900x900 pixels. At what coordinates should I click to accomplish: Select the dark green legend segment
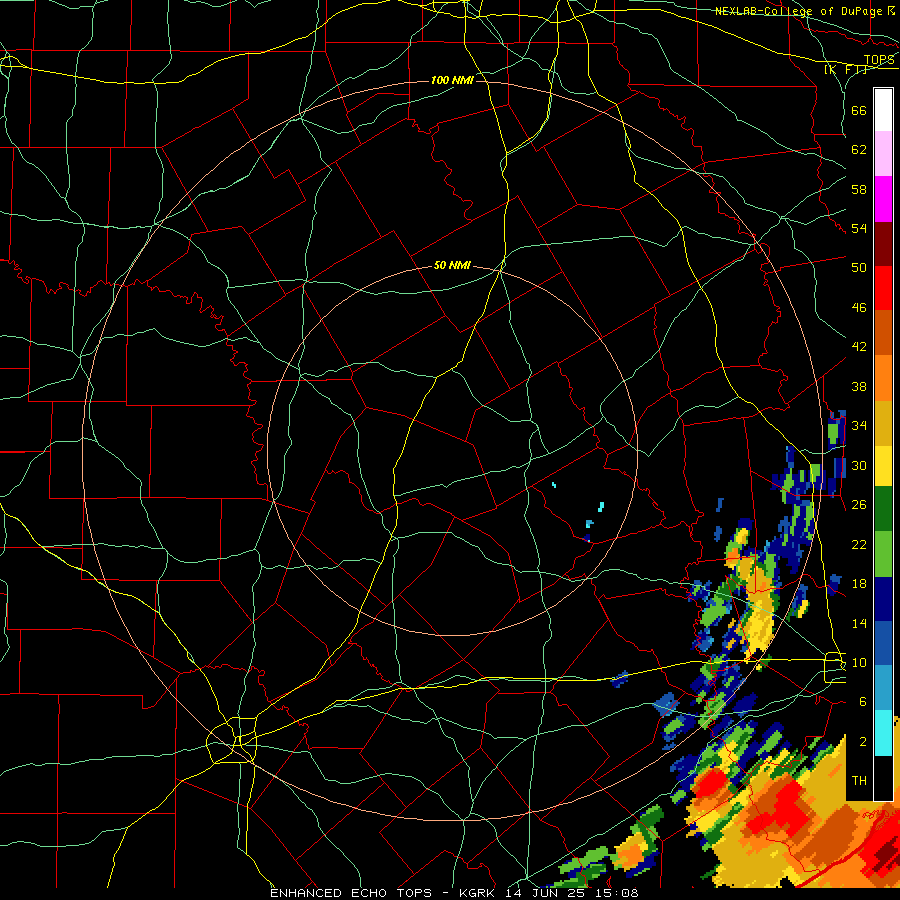click(x=883, y=509)
